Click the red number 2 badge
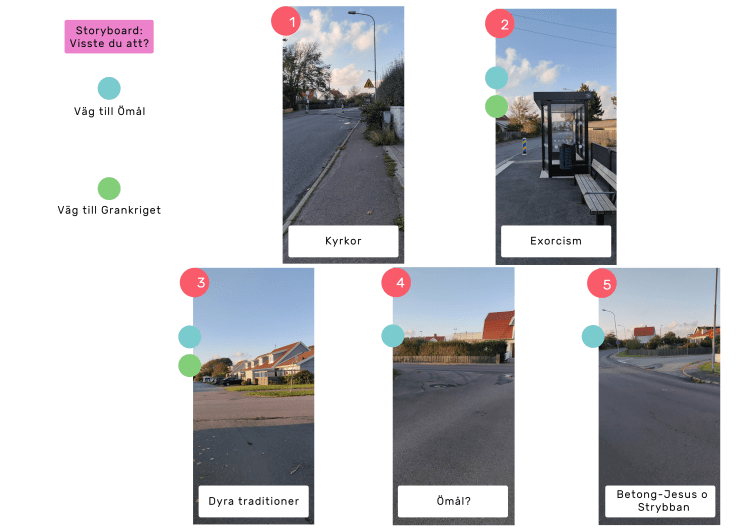The height and width of the screenshot is (530, 750). [x=500, y=24]
